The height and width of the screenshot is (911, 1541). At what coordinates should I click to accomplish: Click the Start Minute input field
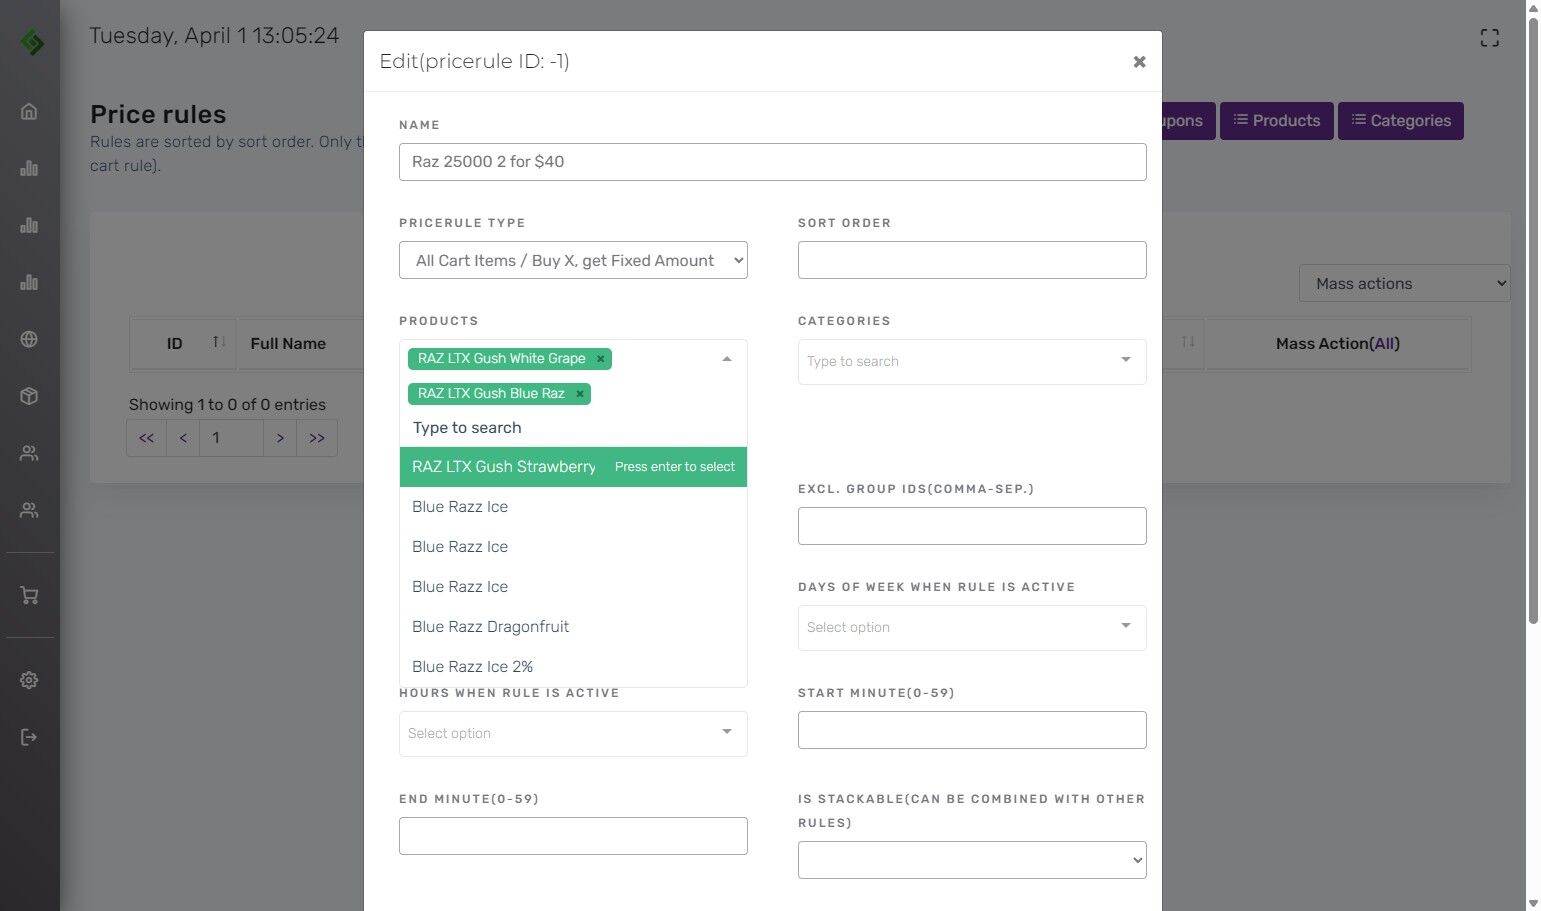click(972, 730)
